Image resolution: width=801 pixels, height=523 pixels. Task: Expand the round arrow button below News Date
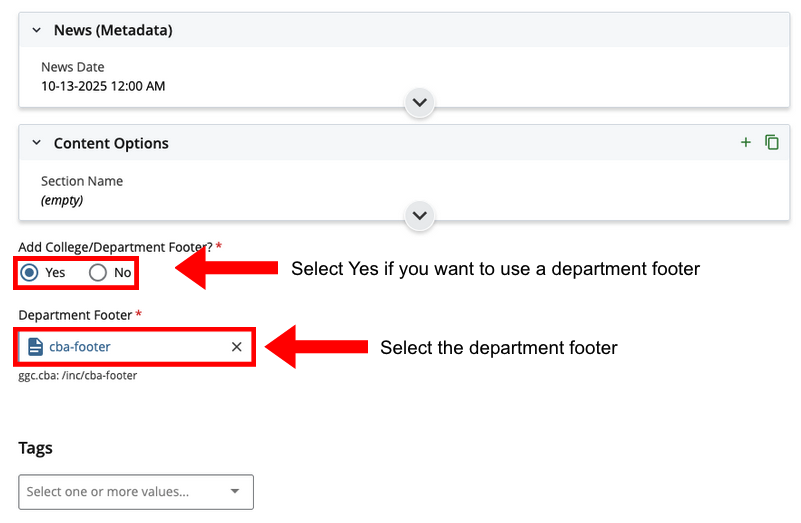(420, 103)
